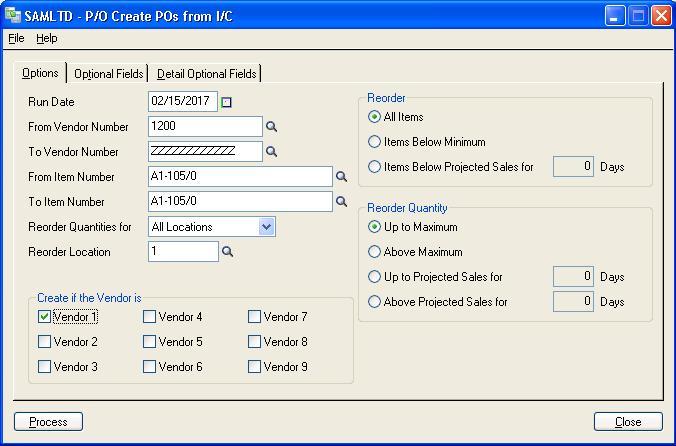Open the Help menu
The image size is (676, 446).
(x=47, y=38)
